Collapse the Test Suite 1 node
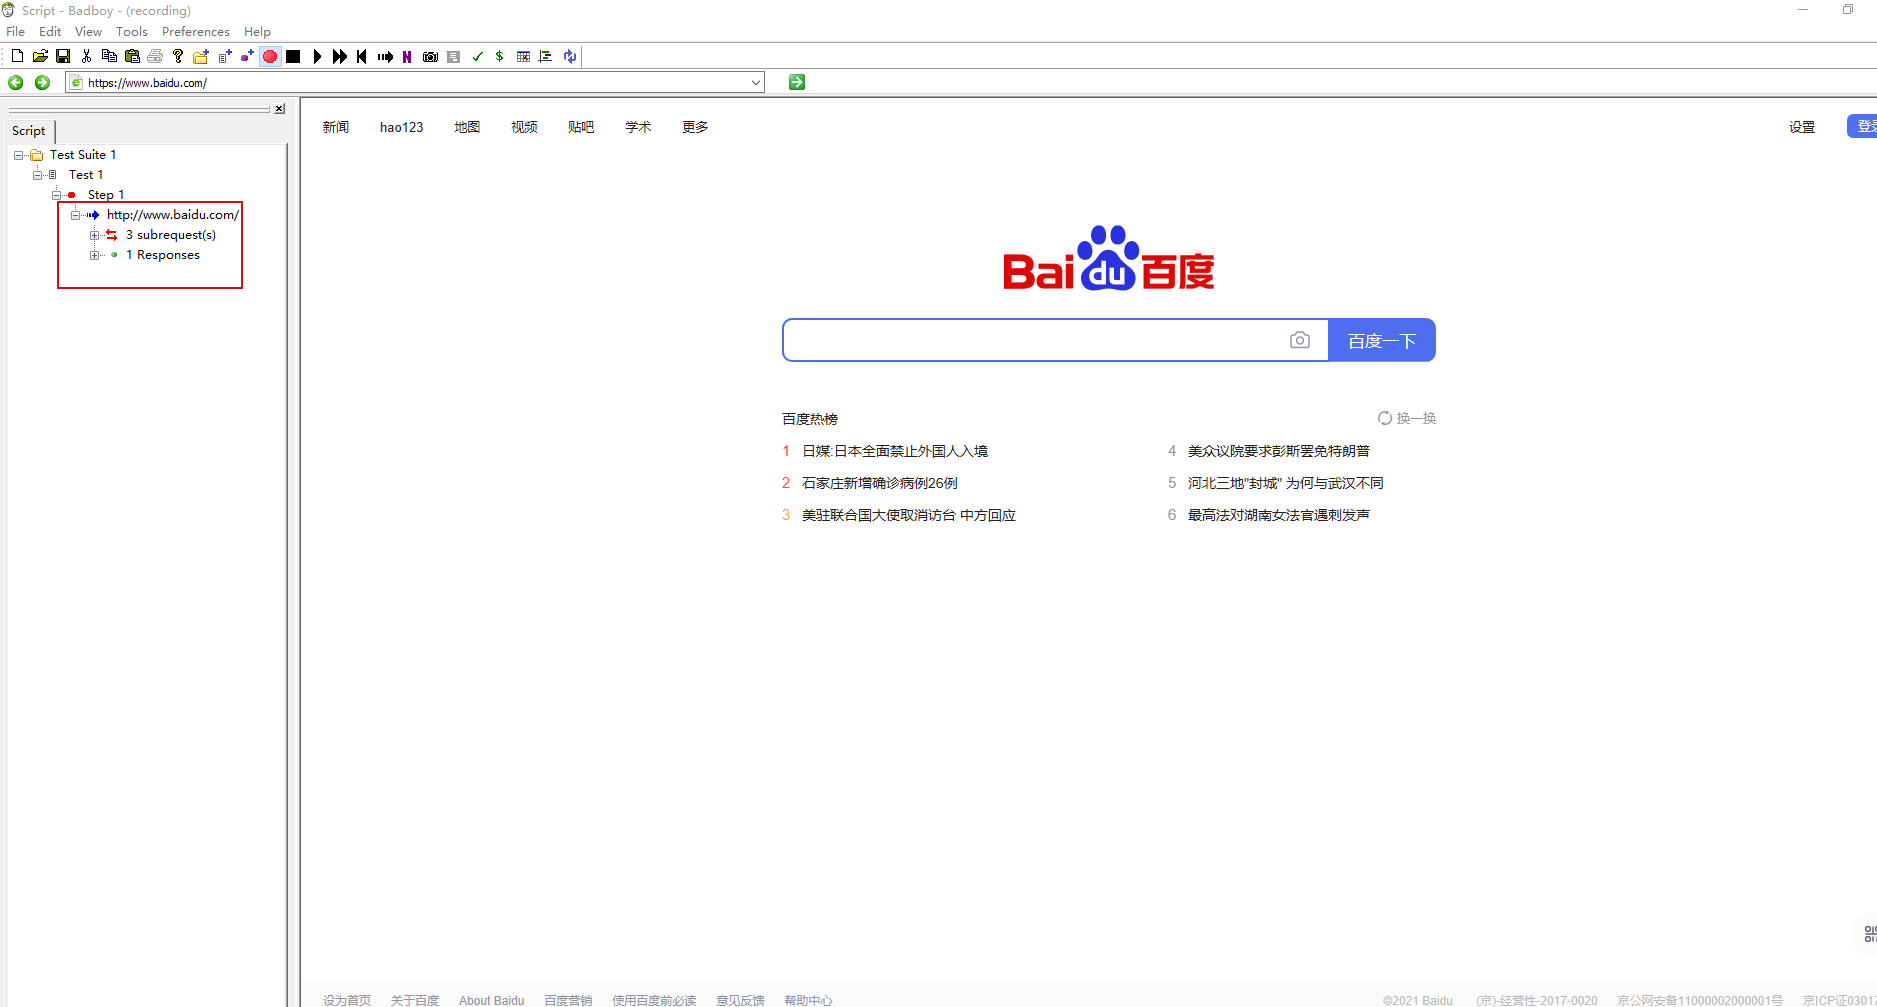1877x1007 pixels. (x=18, y=155)
